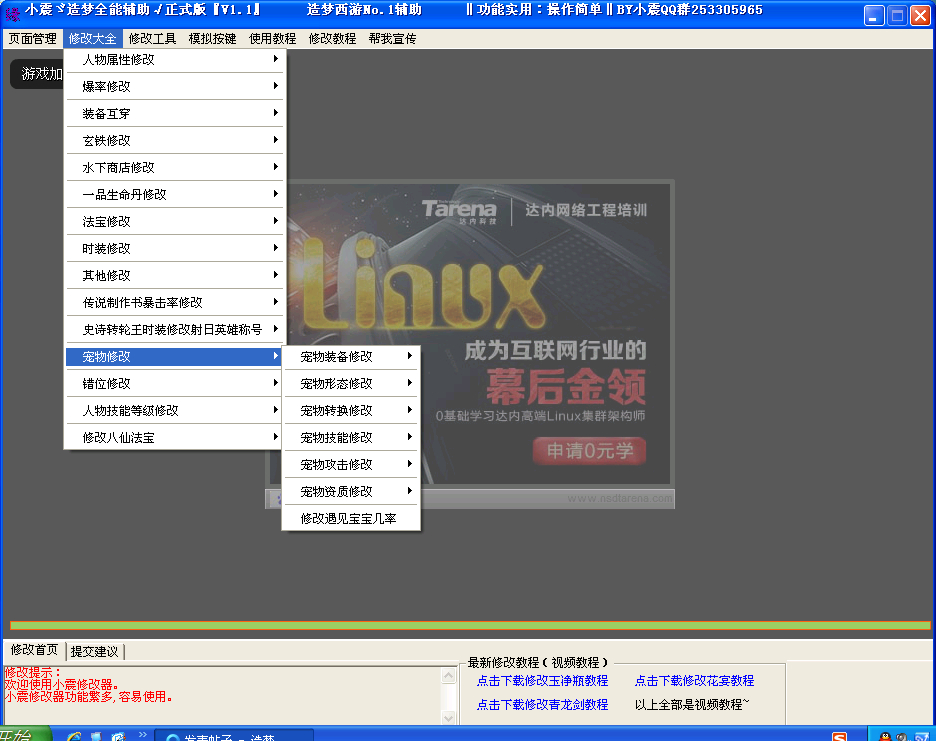This screenshot has height=741, width=936.
Task: Expand the 玄铁修改 submenu
Action: point(175,140)
